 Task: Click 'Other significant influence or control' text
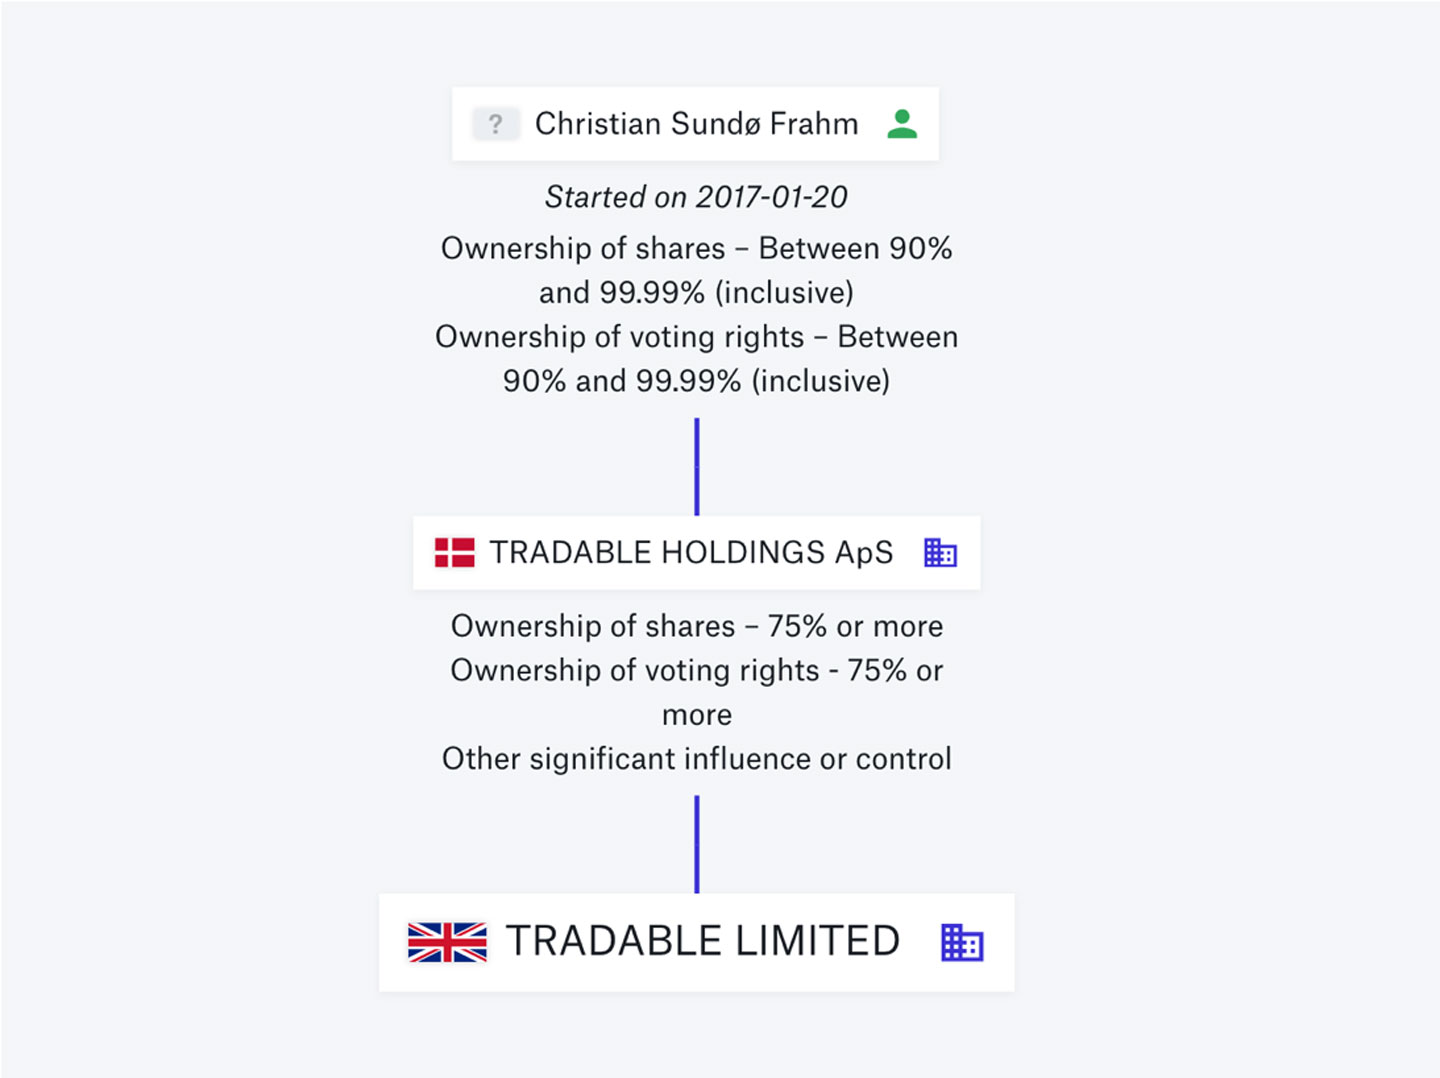(x=696, y=759)
